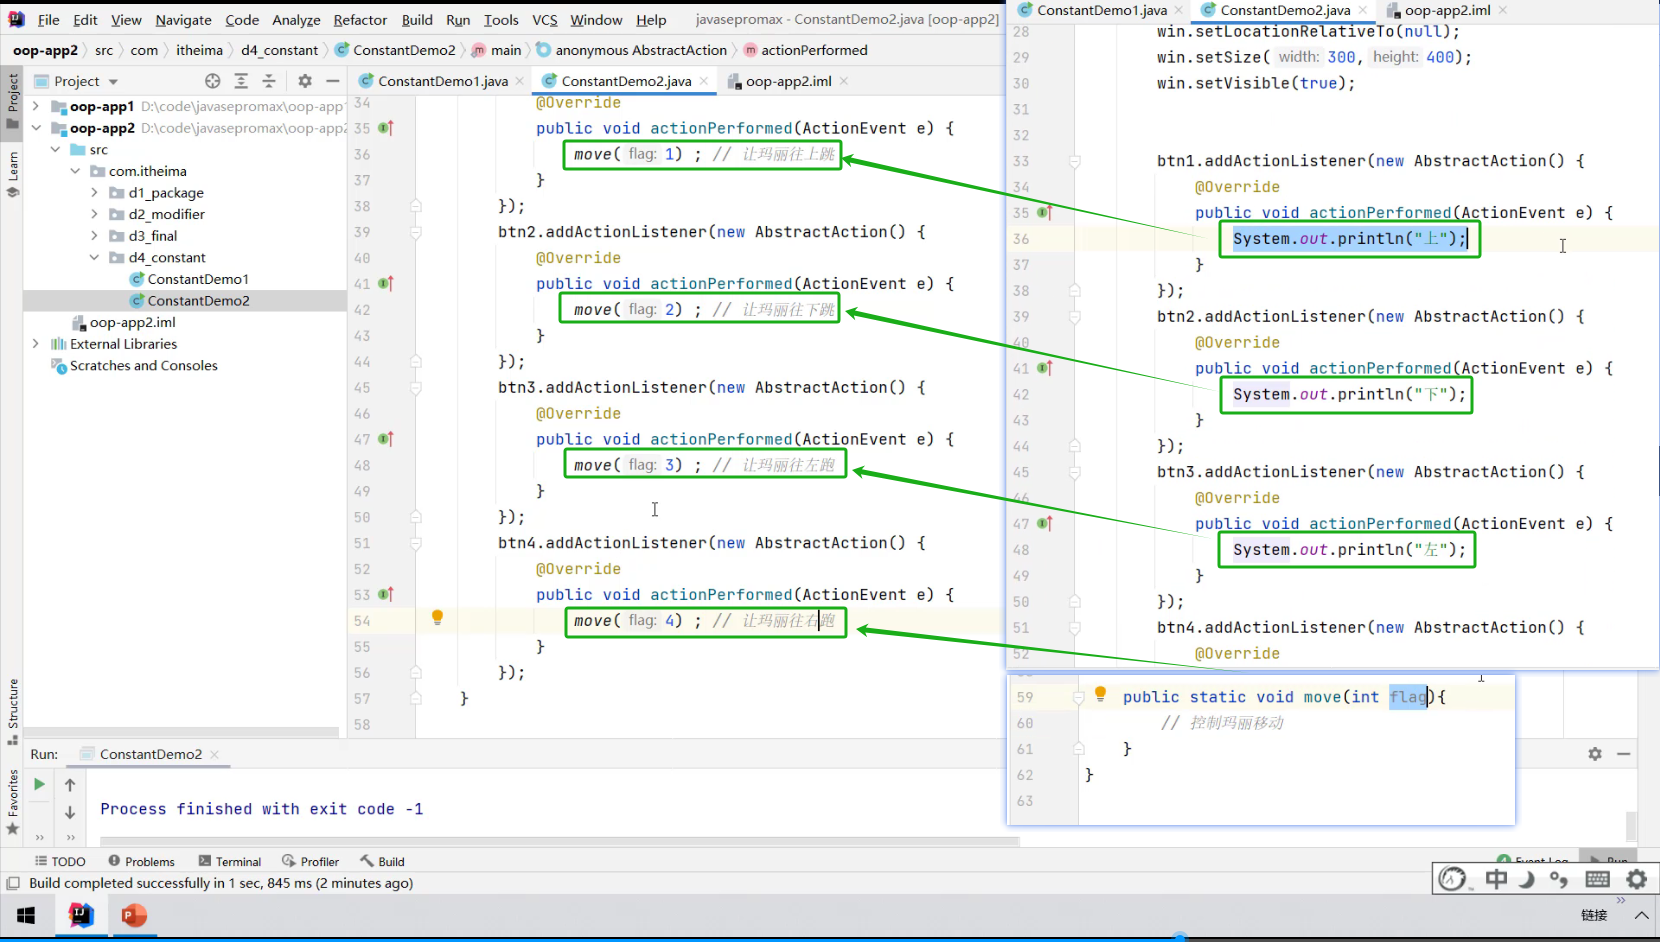The width and height of the screenshot is (1660, 942).
Task: Click the Chinese 中 input mode icon
Action: [1496, 879]
